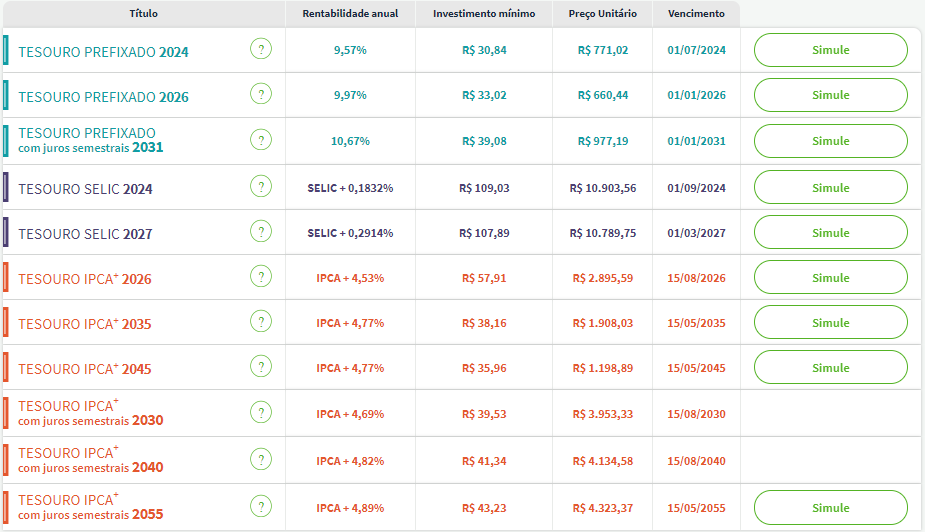Click help icon for IPCA+ juros semestrais 2055
Viewport: 925px width, 532px height.
click(x=261, y=506)
